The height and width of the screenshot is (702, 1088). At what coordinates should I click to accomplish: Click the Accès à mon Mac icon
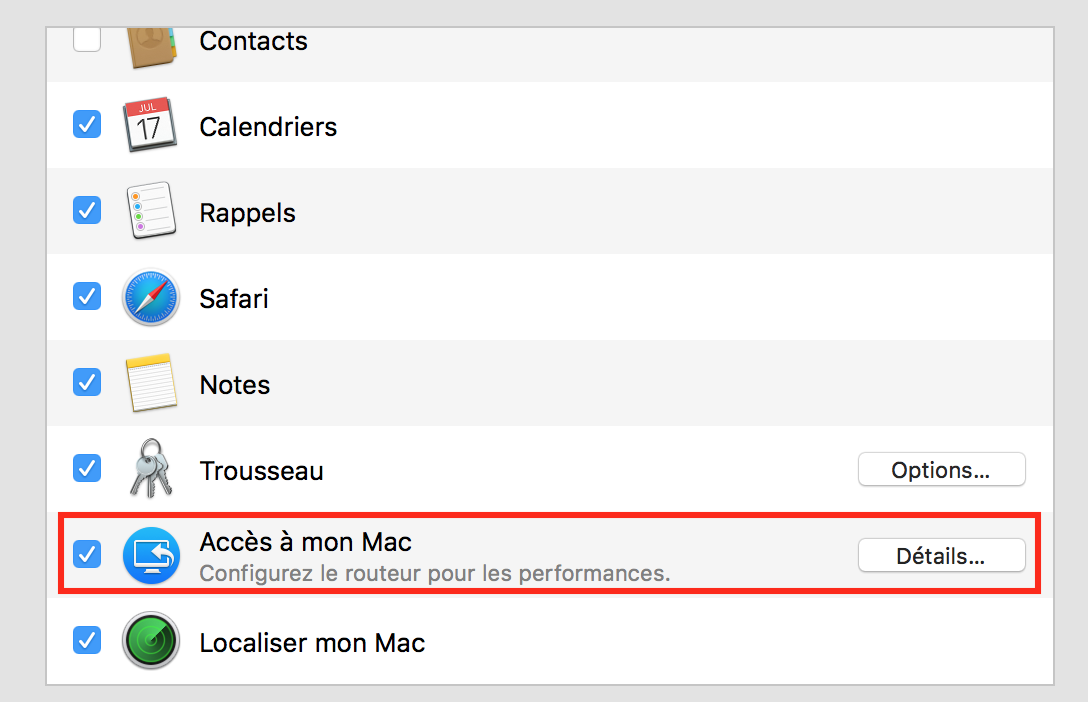click(150, 556)
